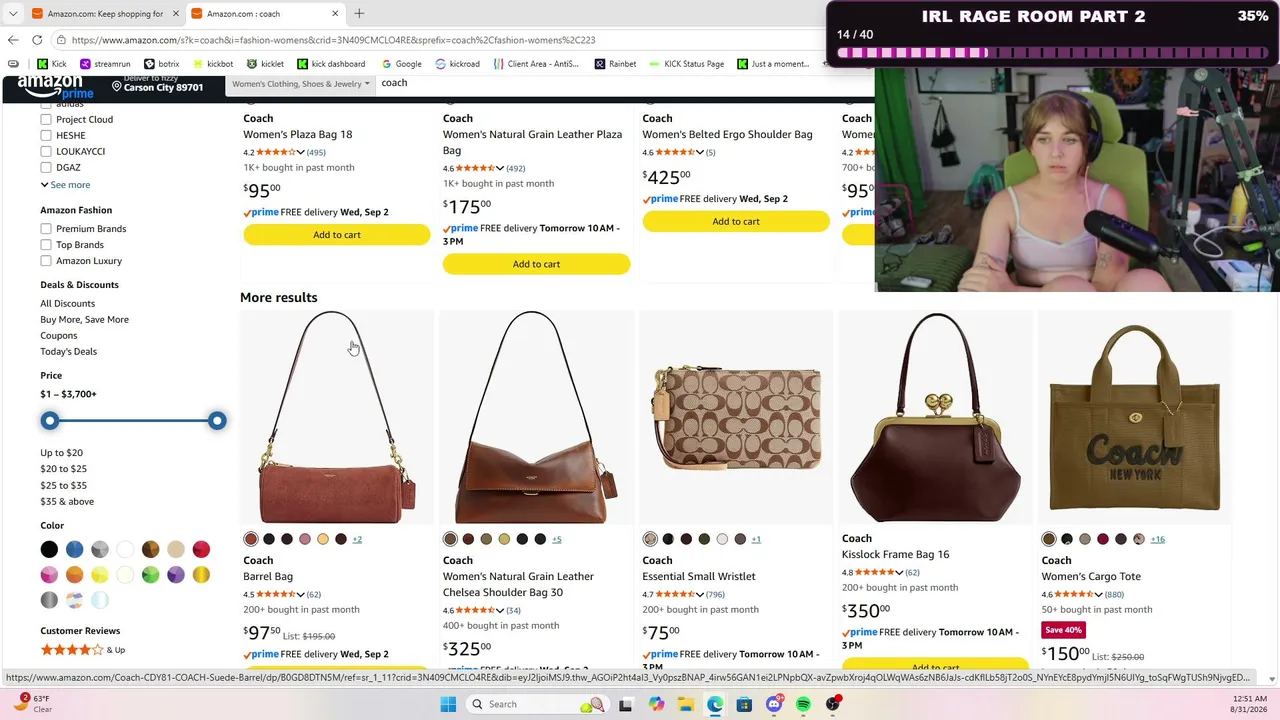The image size is (1280, 720).
Task: Open the Windows Start menu
Action: pos(447,704)
